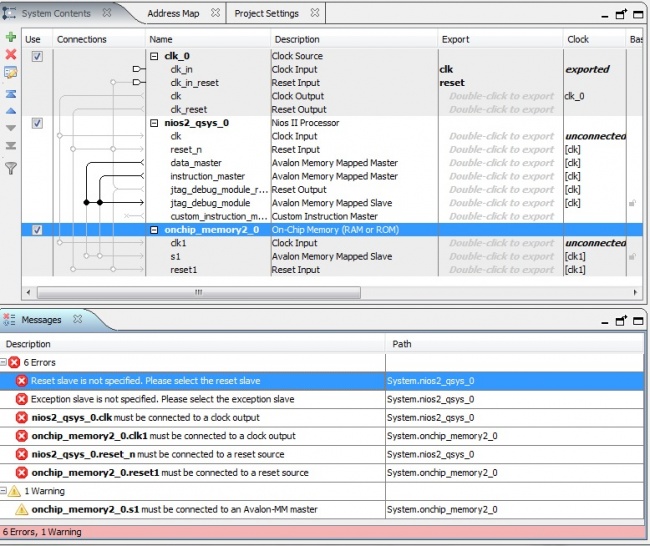The width and height of the screenshot is (650, 546).
Task: Collapse the 1 Warning message group
Action: (x=3, y=490)
